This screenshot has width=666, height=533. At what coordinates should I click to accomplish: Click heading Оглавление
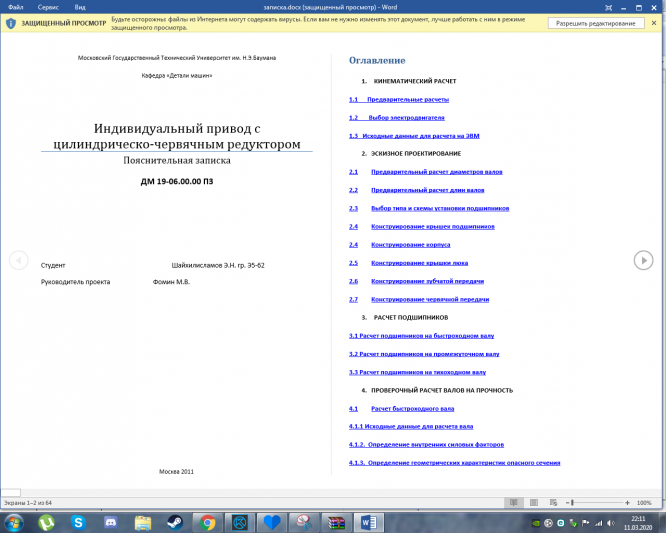tap(377, 60)
